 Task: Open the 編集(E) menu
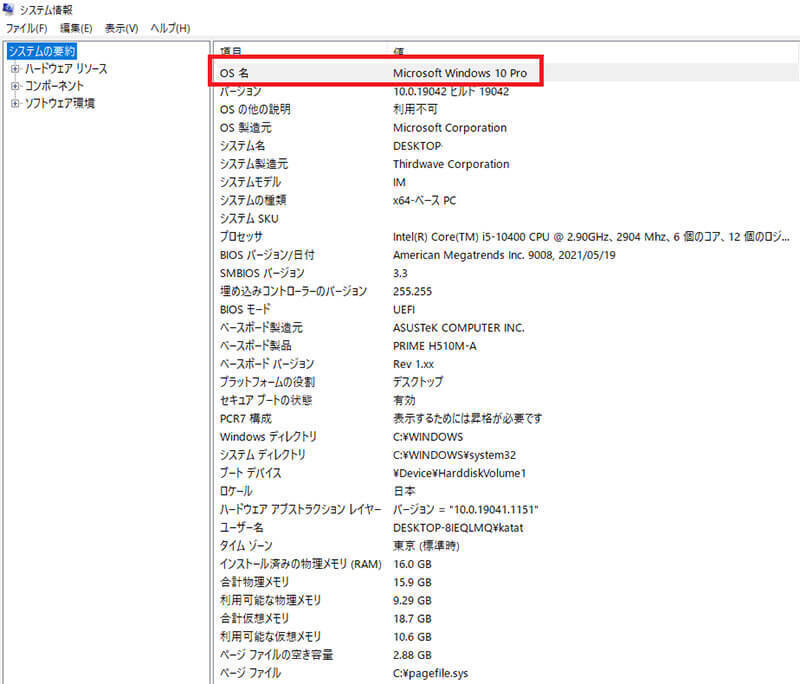pyautogui.click(x=74, y=28)
